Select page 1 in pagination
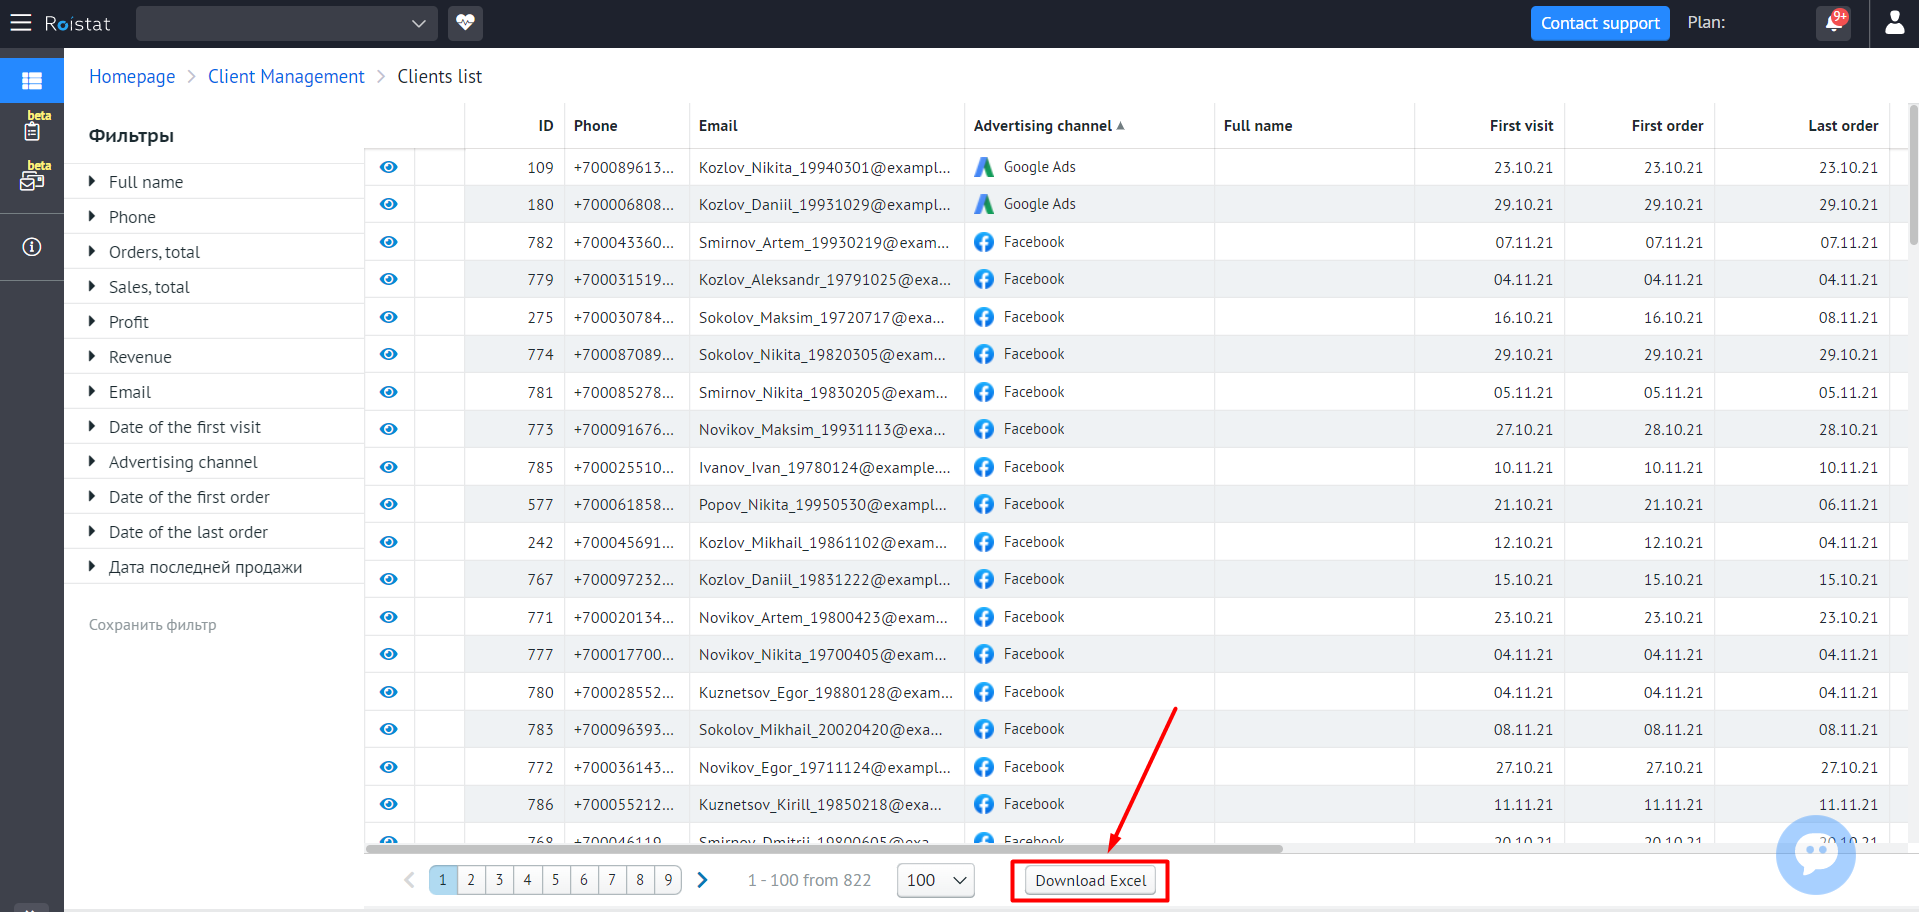 tap(443, 880)
